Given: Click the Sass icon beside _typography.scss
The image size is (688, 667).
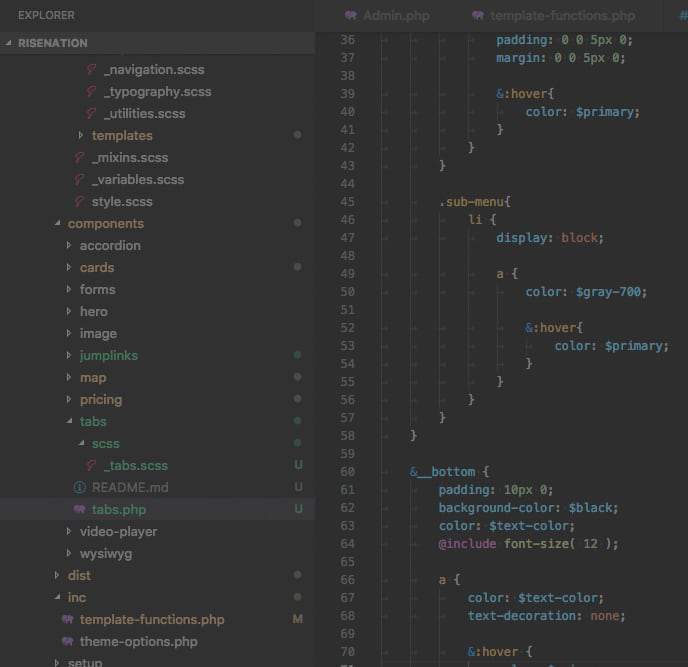Looking at the screenshot, I should (91, 91).
